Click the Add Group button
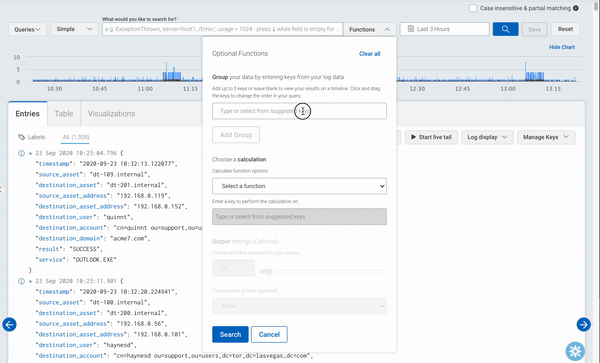 [236, 135]
